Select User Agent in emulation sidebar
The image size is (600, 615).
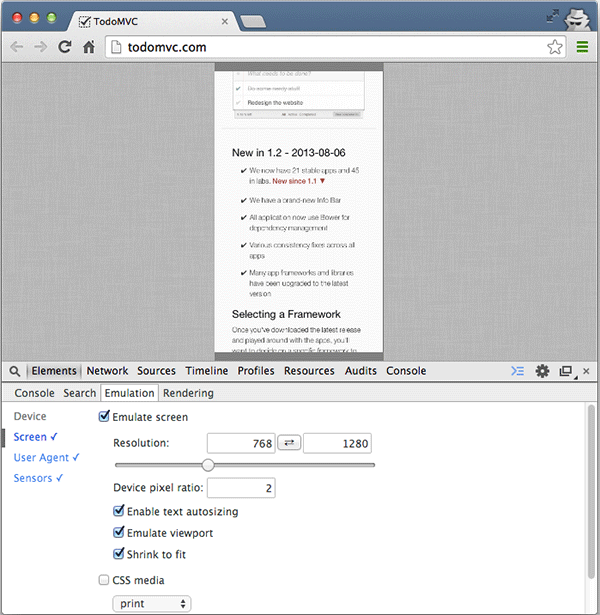pos(46,458)
